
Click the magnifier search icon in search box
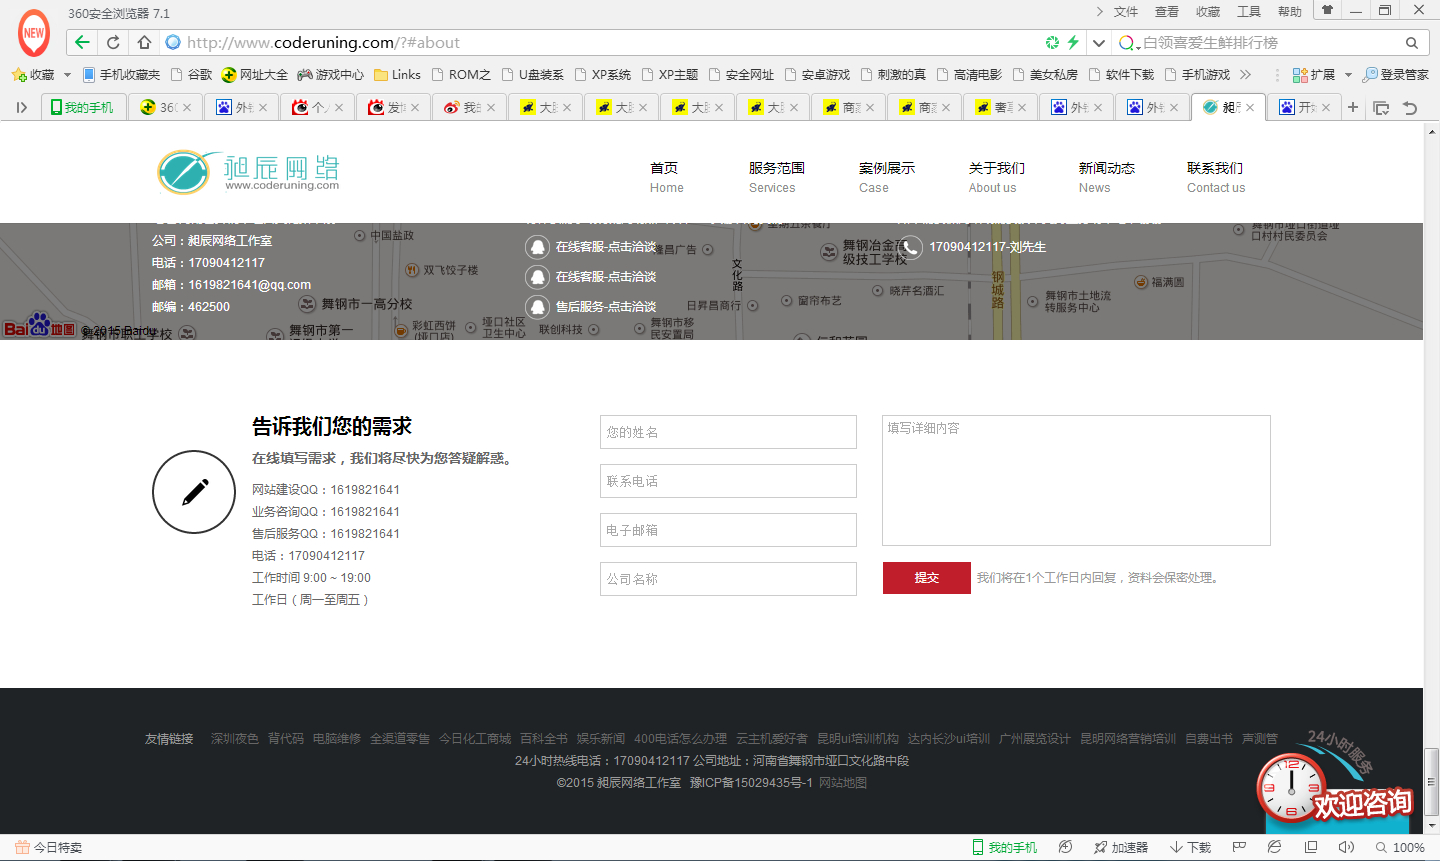1412,43
